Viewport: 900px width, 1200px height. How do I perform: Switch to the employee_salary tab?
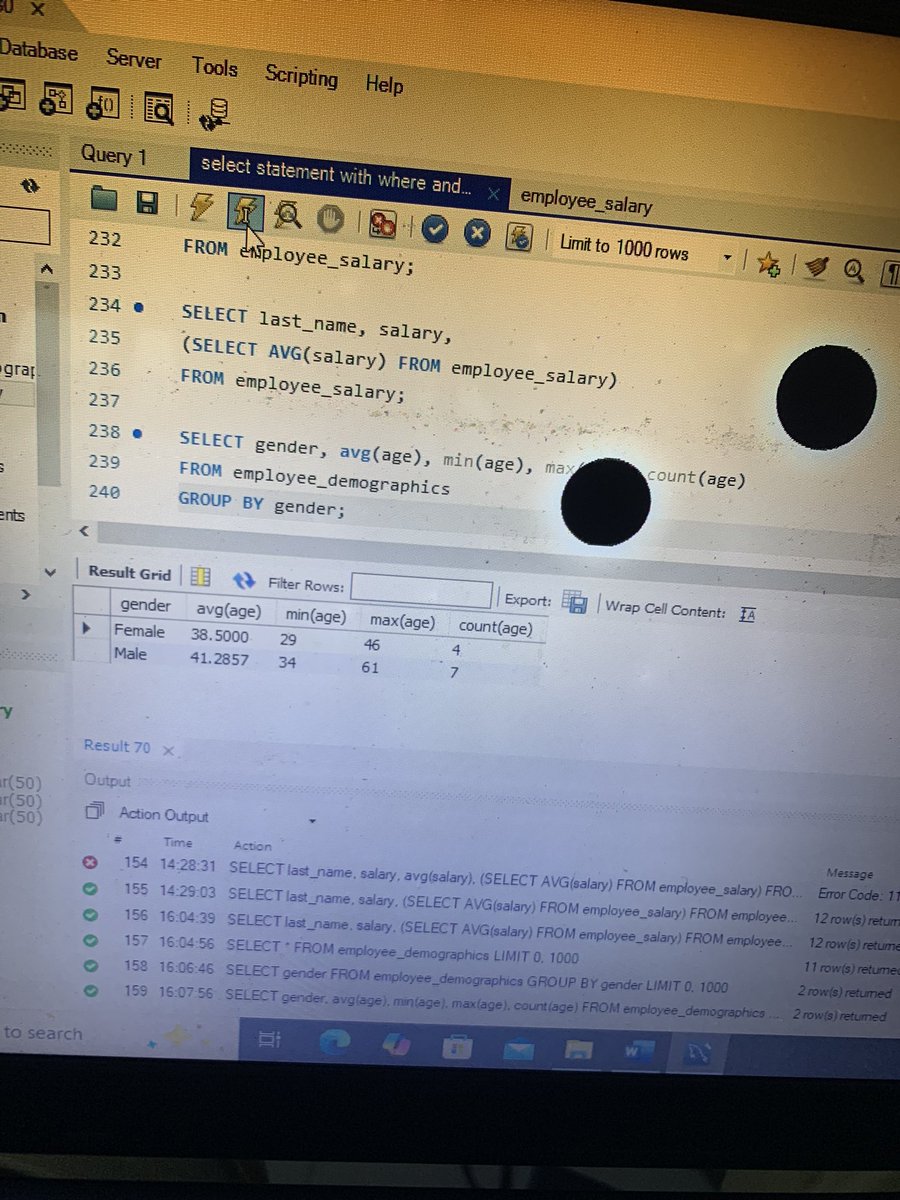586,201
